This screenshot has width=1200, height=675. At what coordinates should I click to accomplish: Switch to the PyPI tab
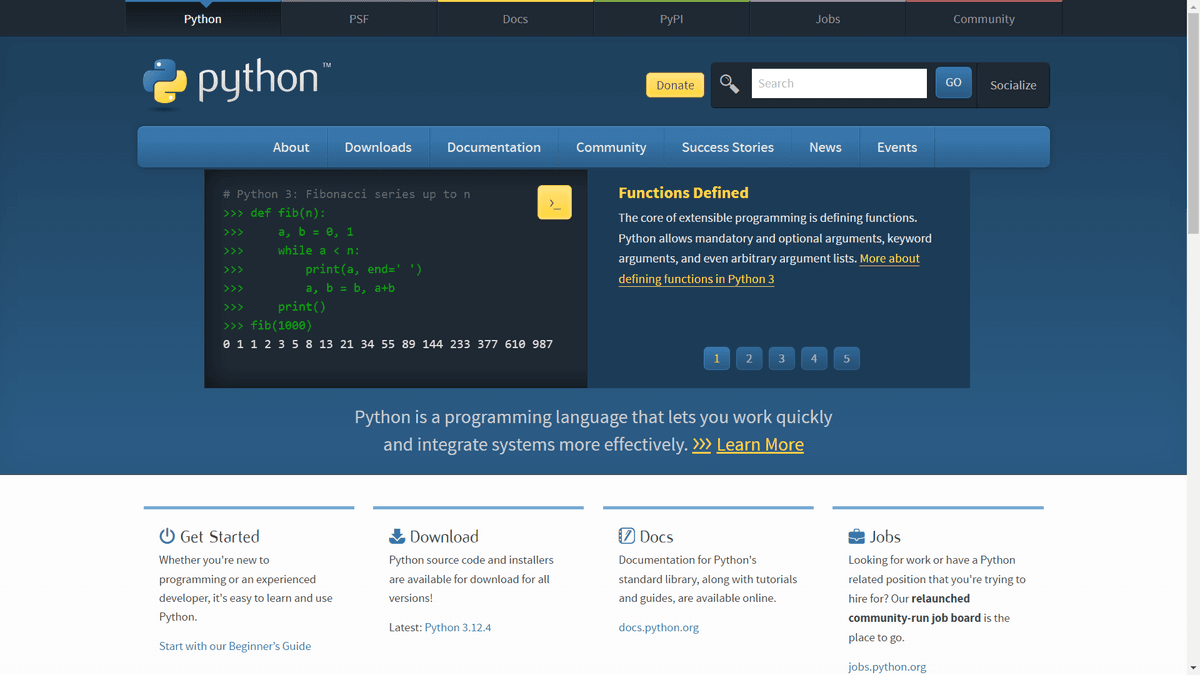[x=671, y=17]
